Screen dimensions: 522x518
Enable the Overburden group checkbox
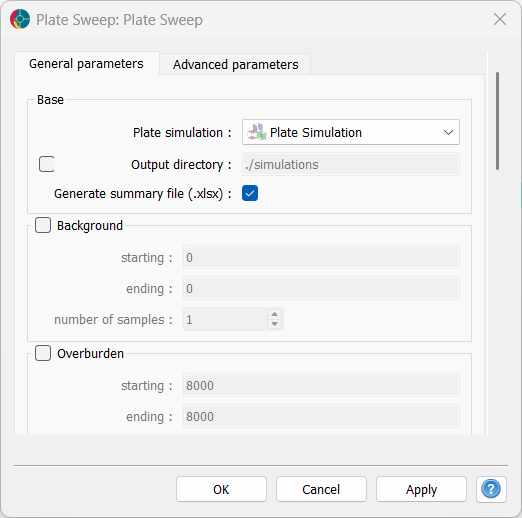(43, 353)
